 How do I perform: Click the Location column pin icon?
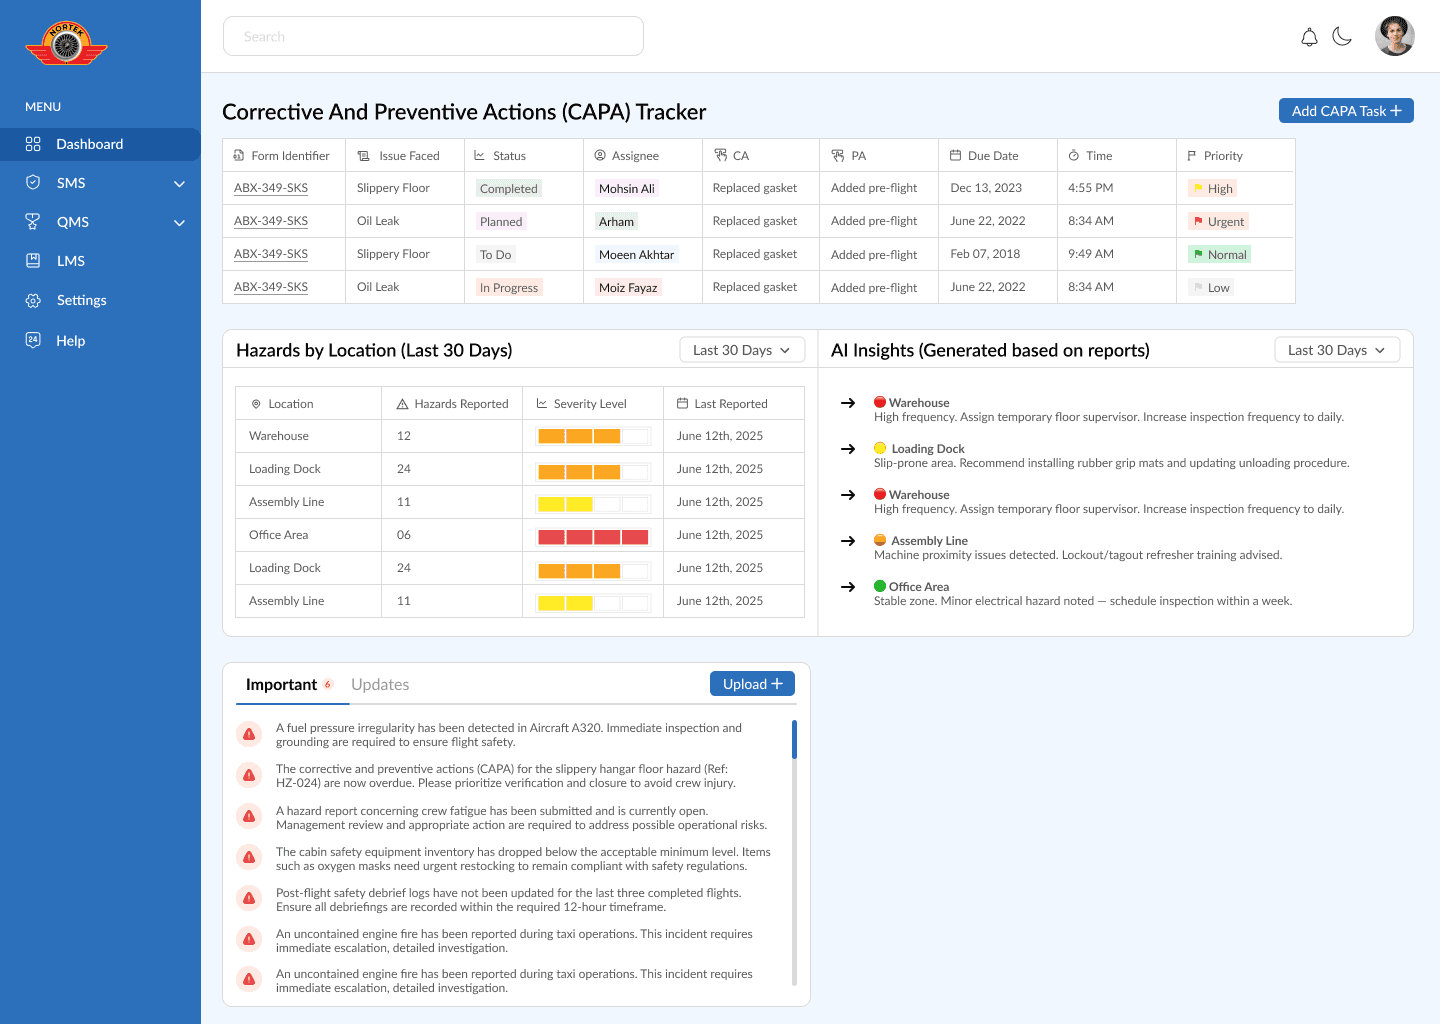256,404
